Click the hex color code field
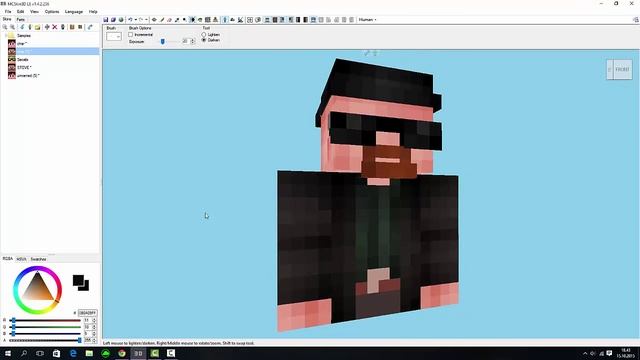The height and width of the screenshot is (360, 640). pyautogui.click(x=87, y=313)
